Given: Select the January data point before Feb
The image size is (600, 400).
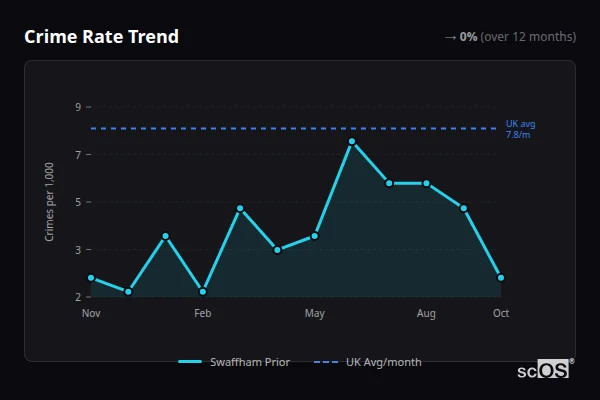Looking at the screenshot, I should [165, 236].
